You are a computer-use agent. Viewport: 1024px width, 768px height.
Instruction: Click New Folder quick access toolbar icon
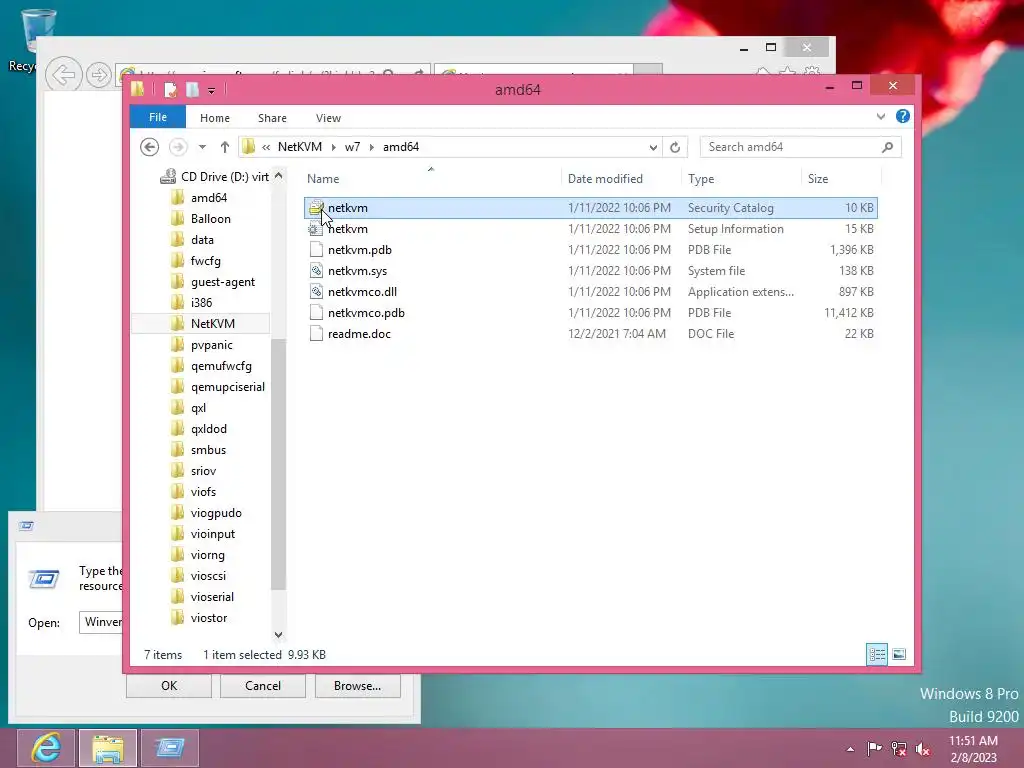coord(192,89)
